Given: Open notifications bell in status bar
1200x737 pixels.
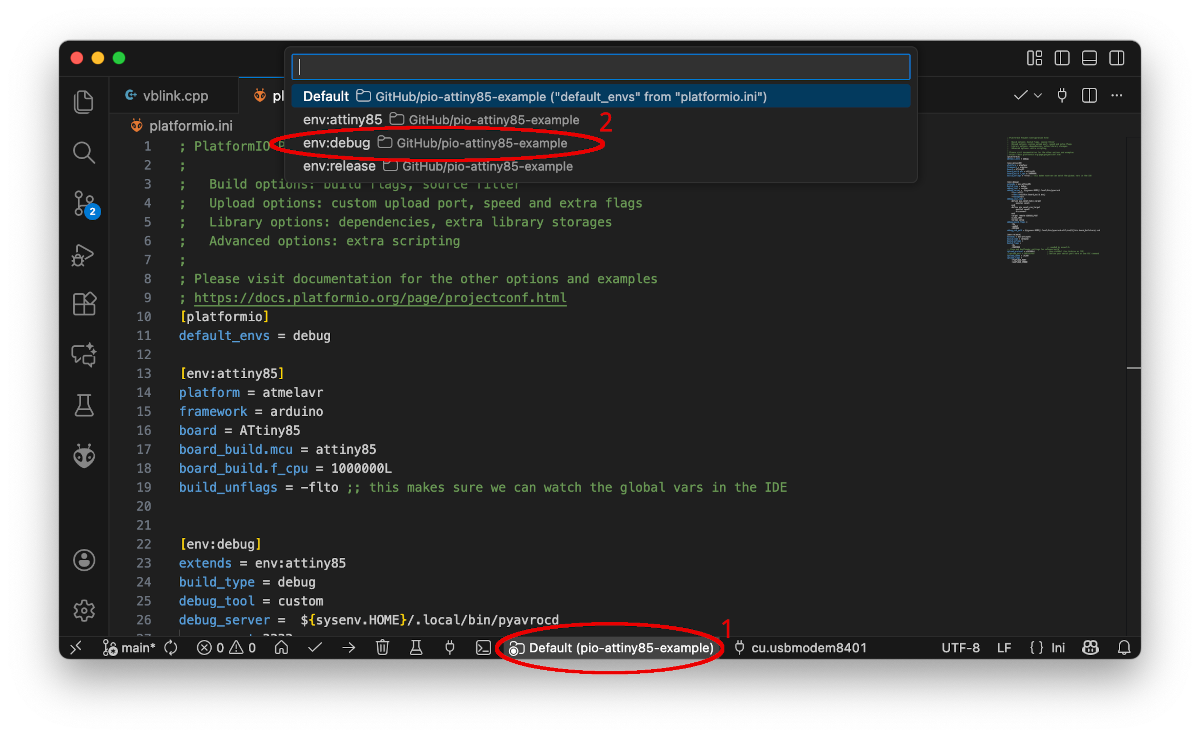Looking at the screenshot, I should [x=1124, y=648].
